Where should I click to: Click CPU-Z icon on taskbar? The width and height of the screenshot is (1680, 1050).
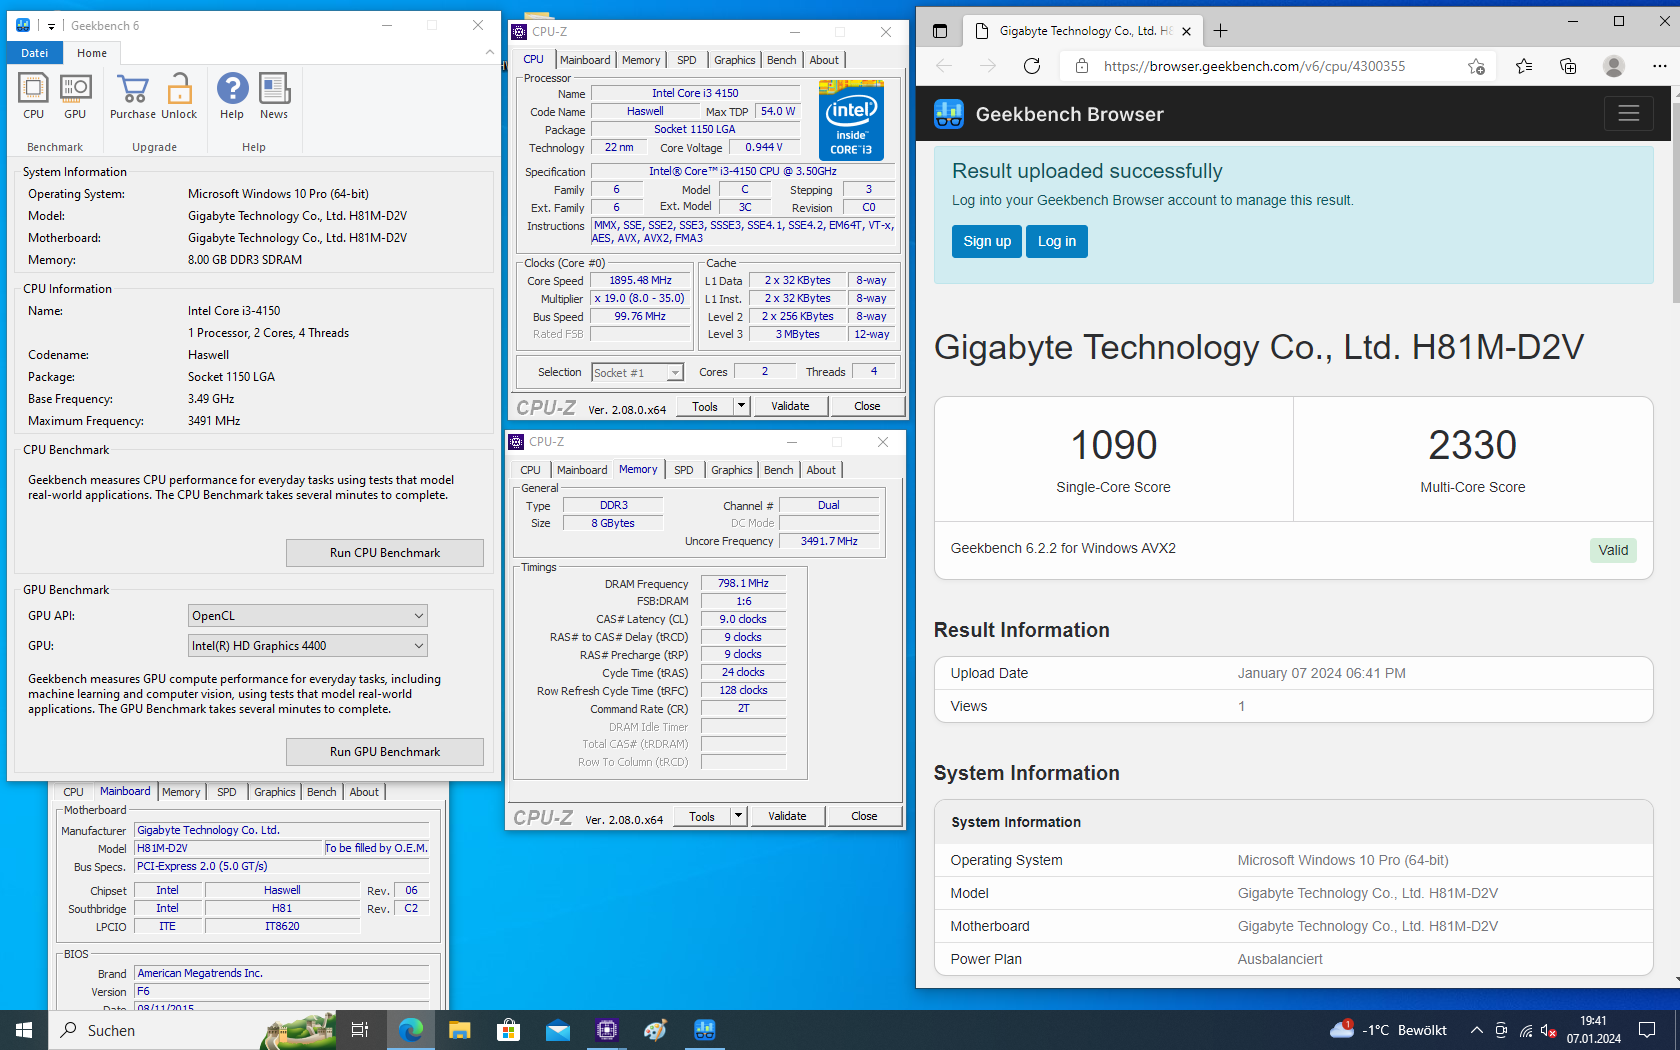point(607,1030)
